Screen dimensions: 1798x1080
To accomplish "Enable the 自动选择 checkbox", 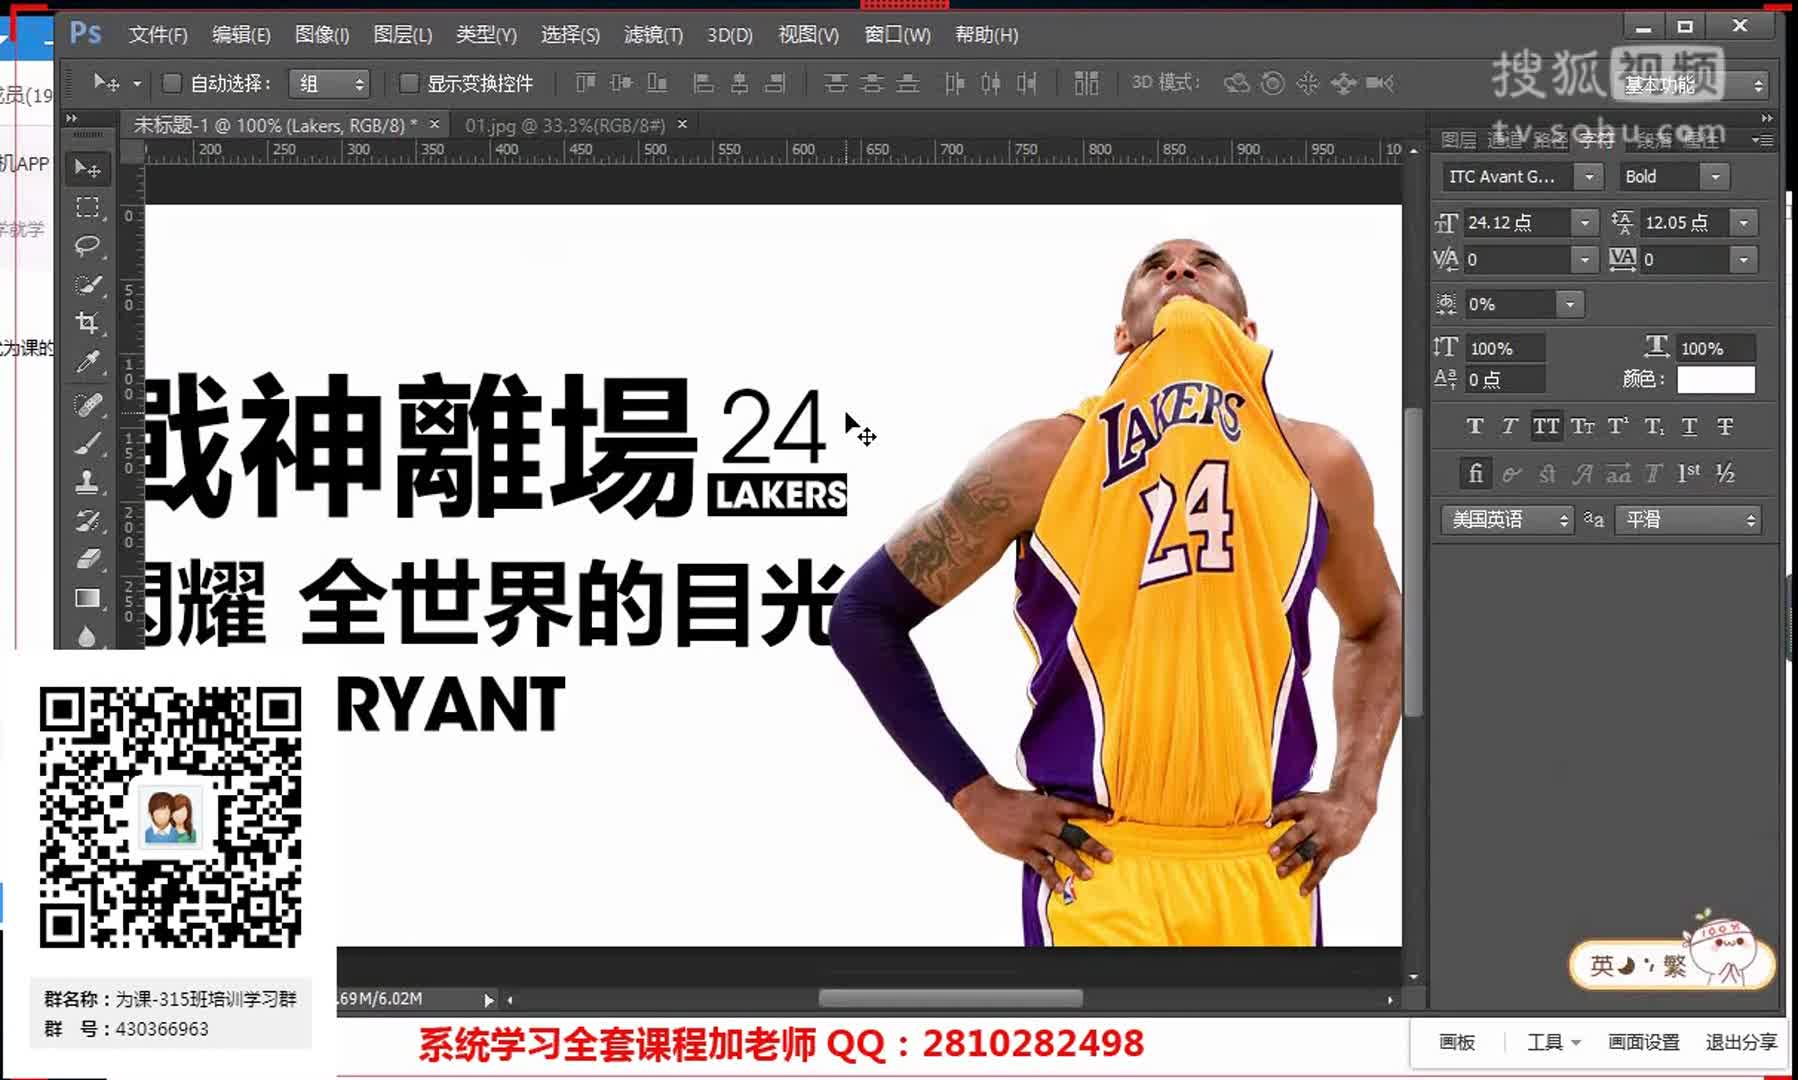I will click(172, 83).
